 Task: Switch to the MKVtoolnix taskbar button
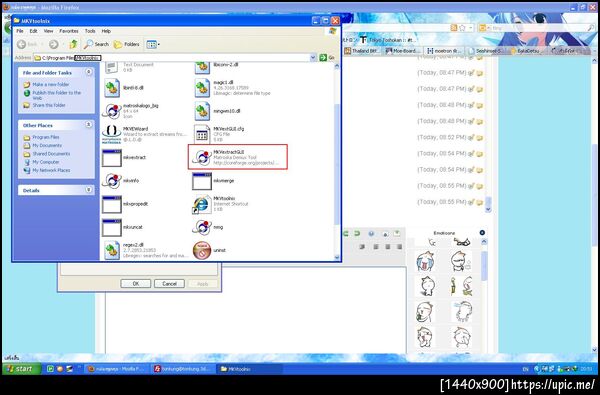pyautogui.click(x=249, y=369)
